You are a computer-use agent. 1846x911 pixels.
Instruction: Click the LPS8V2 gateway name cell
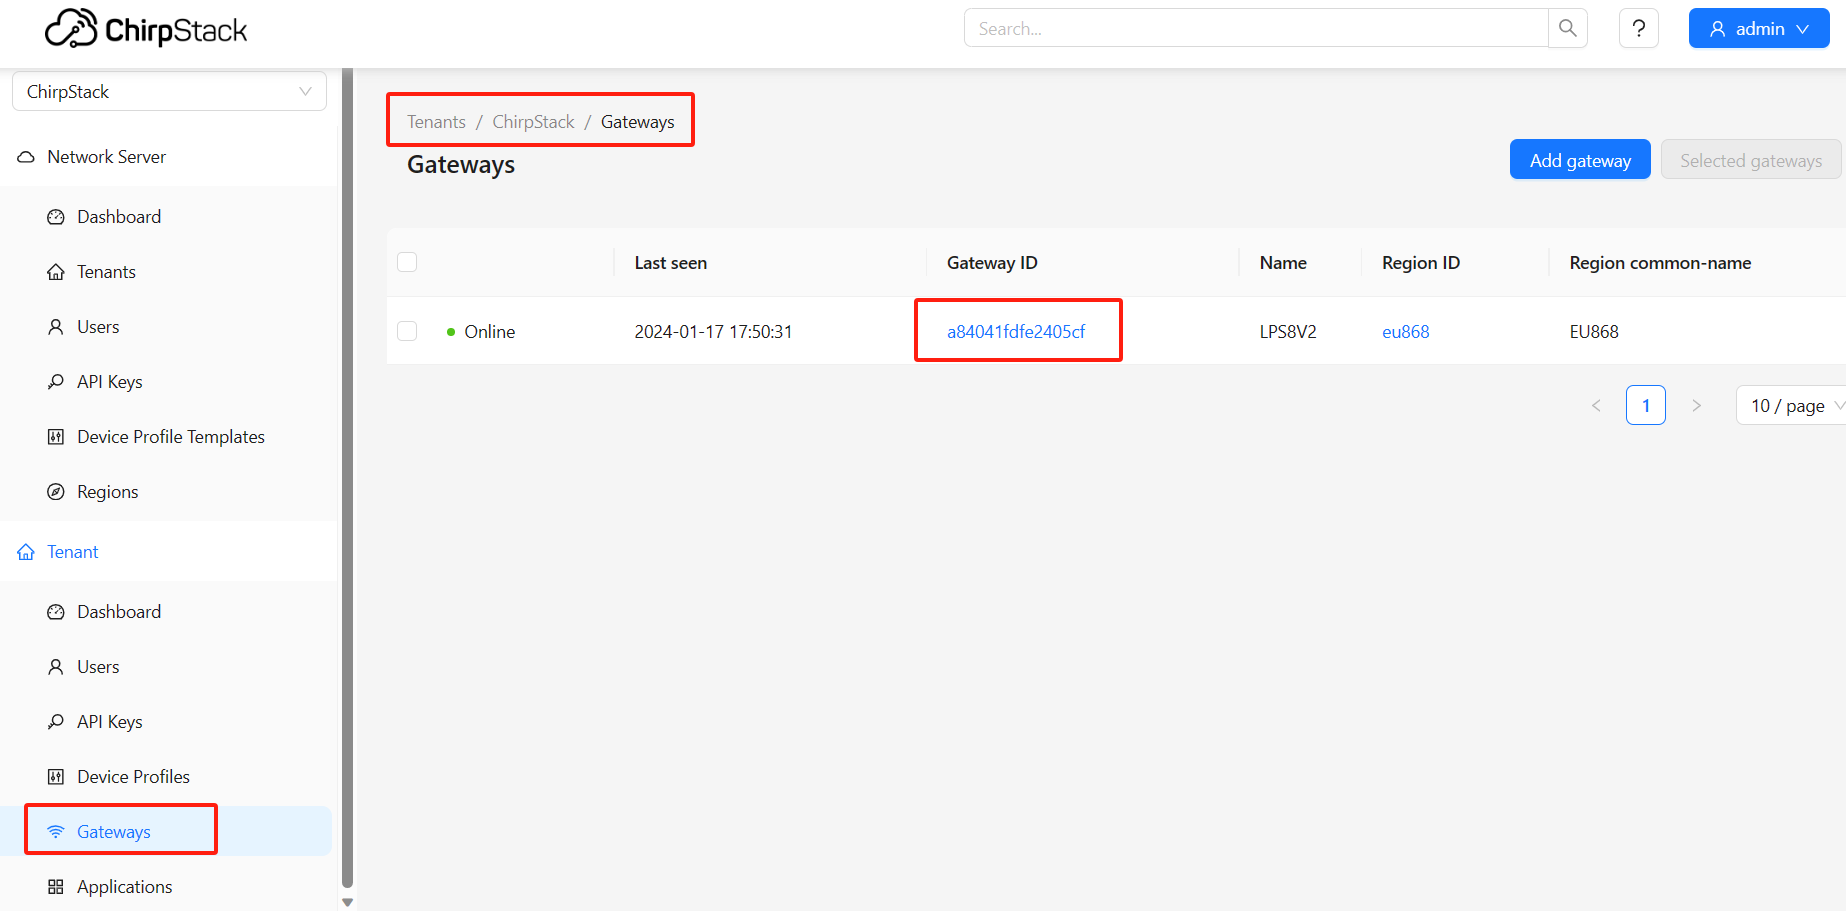point(1288,331)
